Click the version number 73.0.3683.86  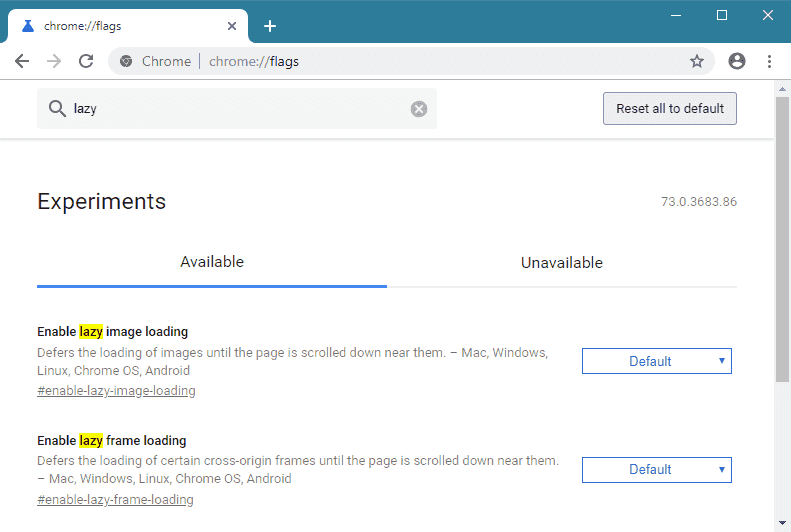tap(699, 202)
